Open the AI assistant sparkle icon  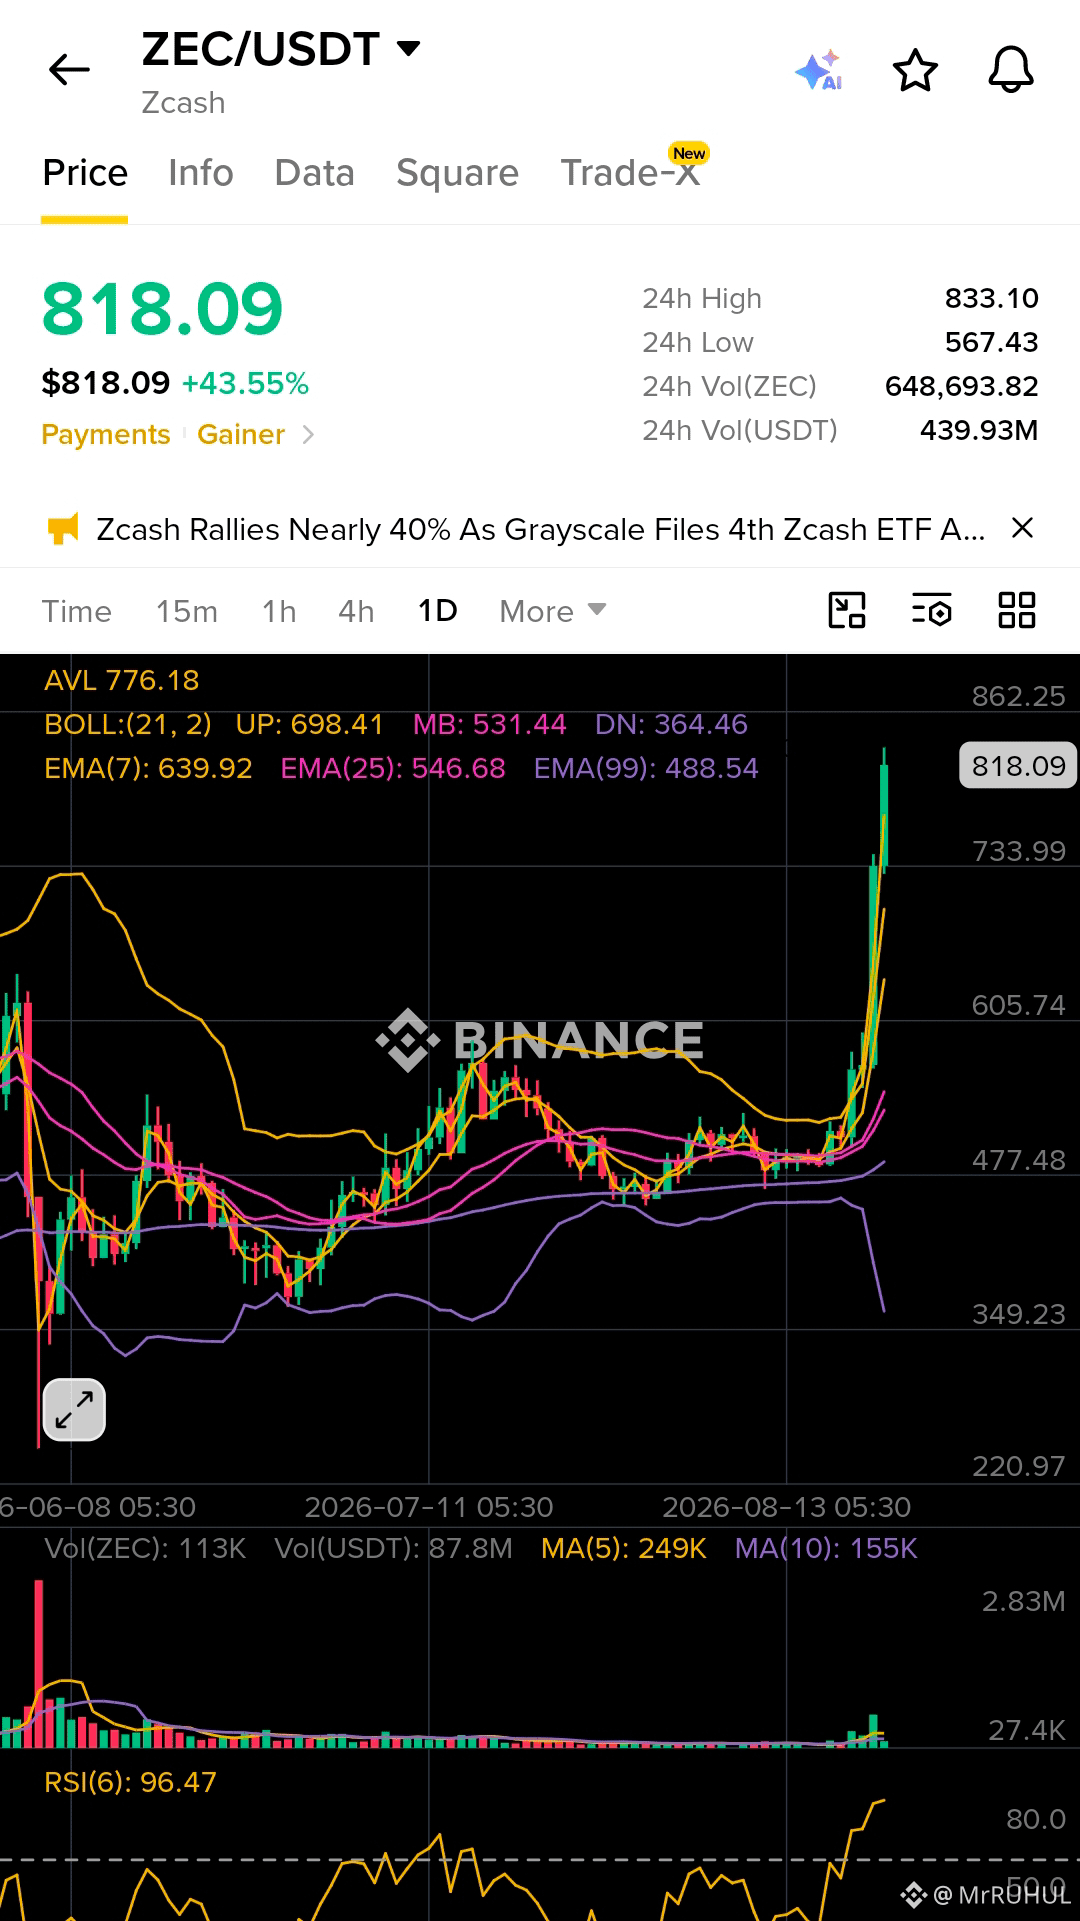819,71
